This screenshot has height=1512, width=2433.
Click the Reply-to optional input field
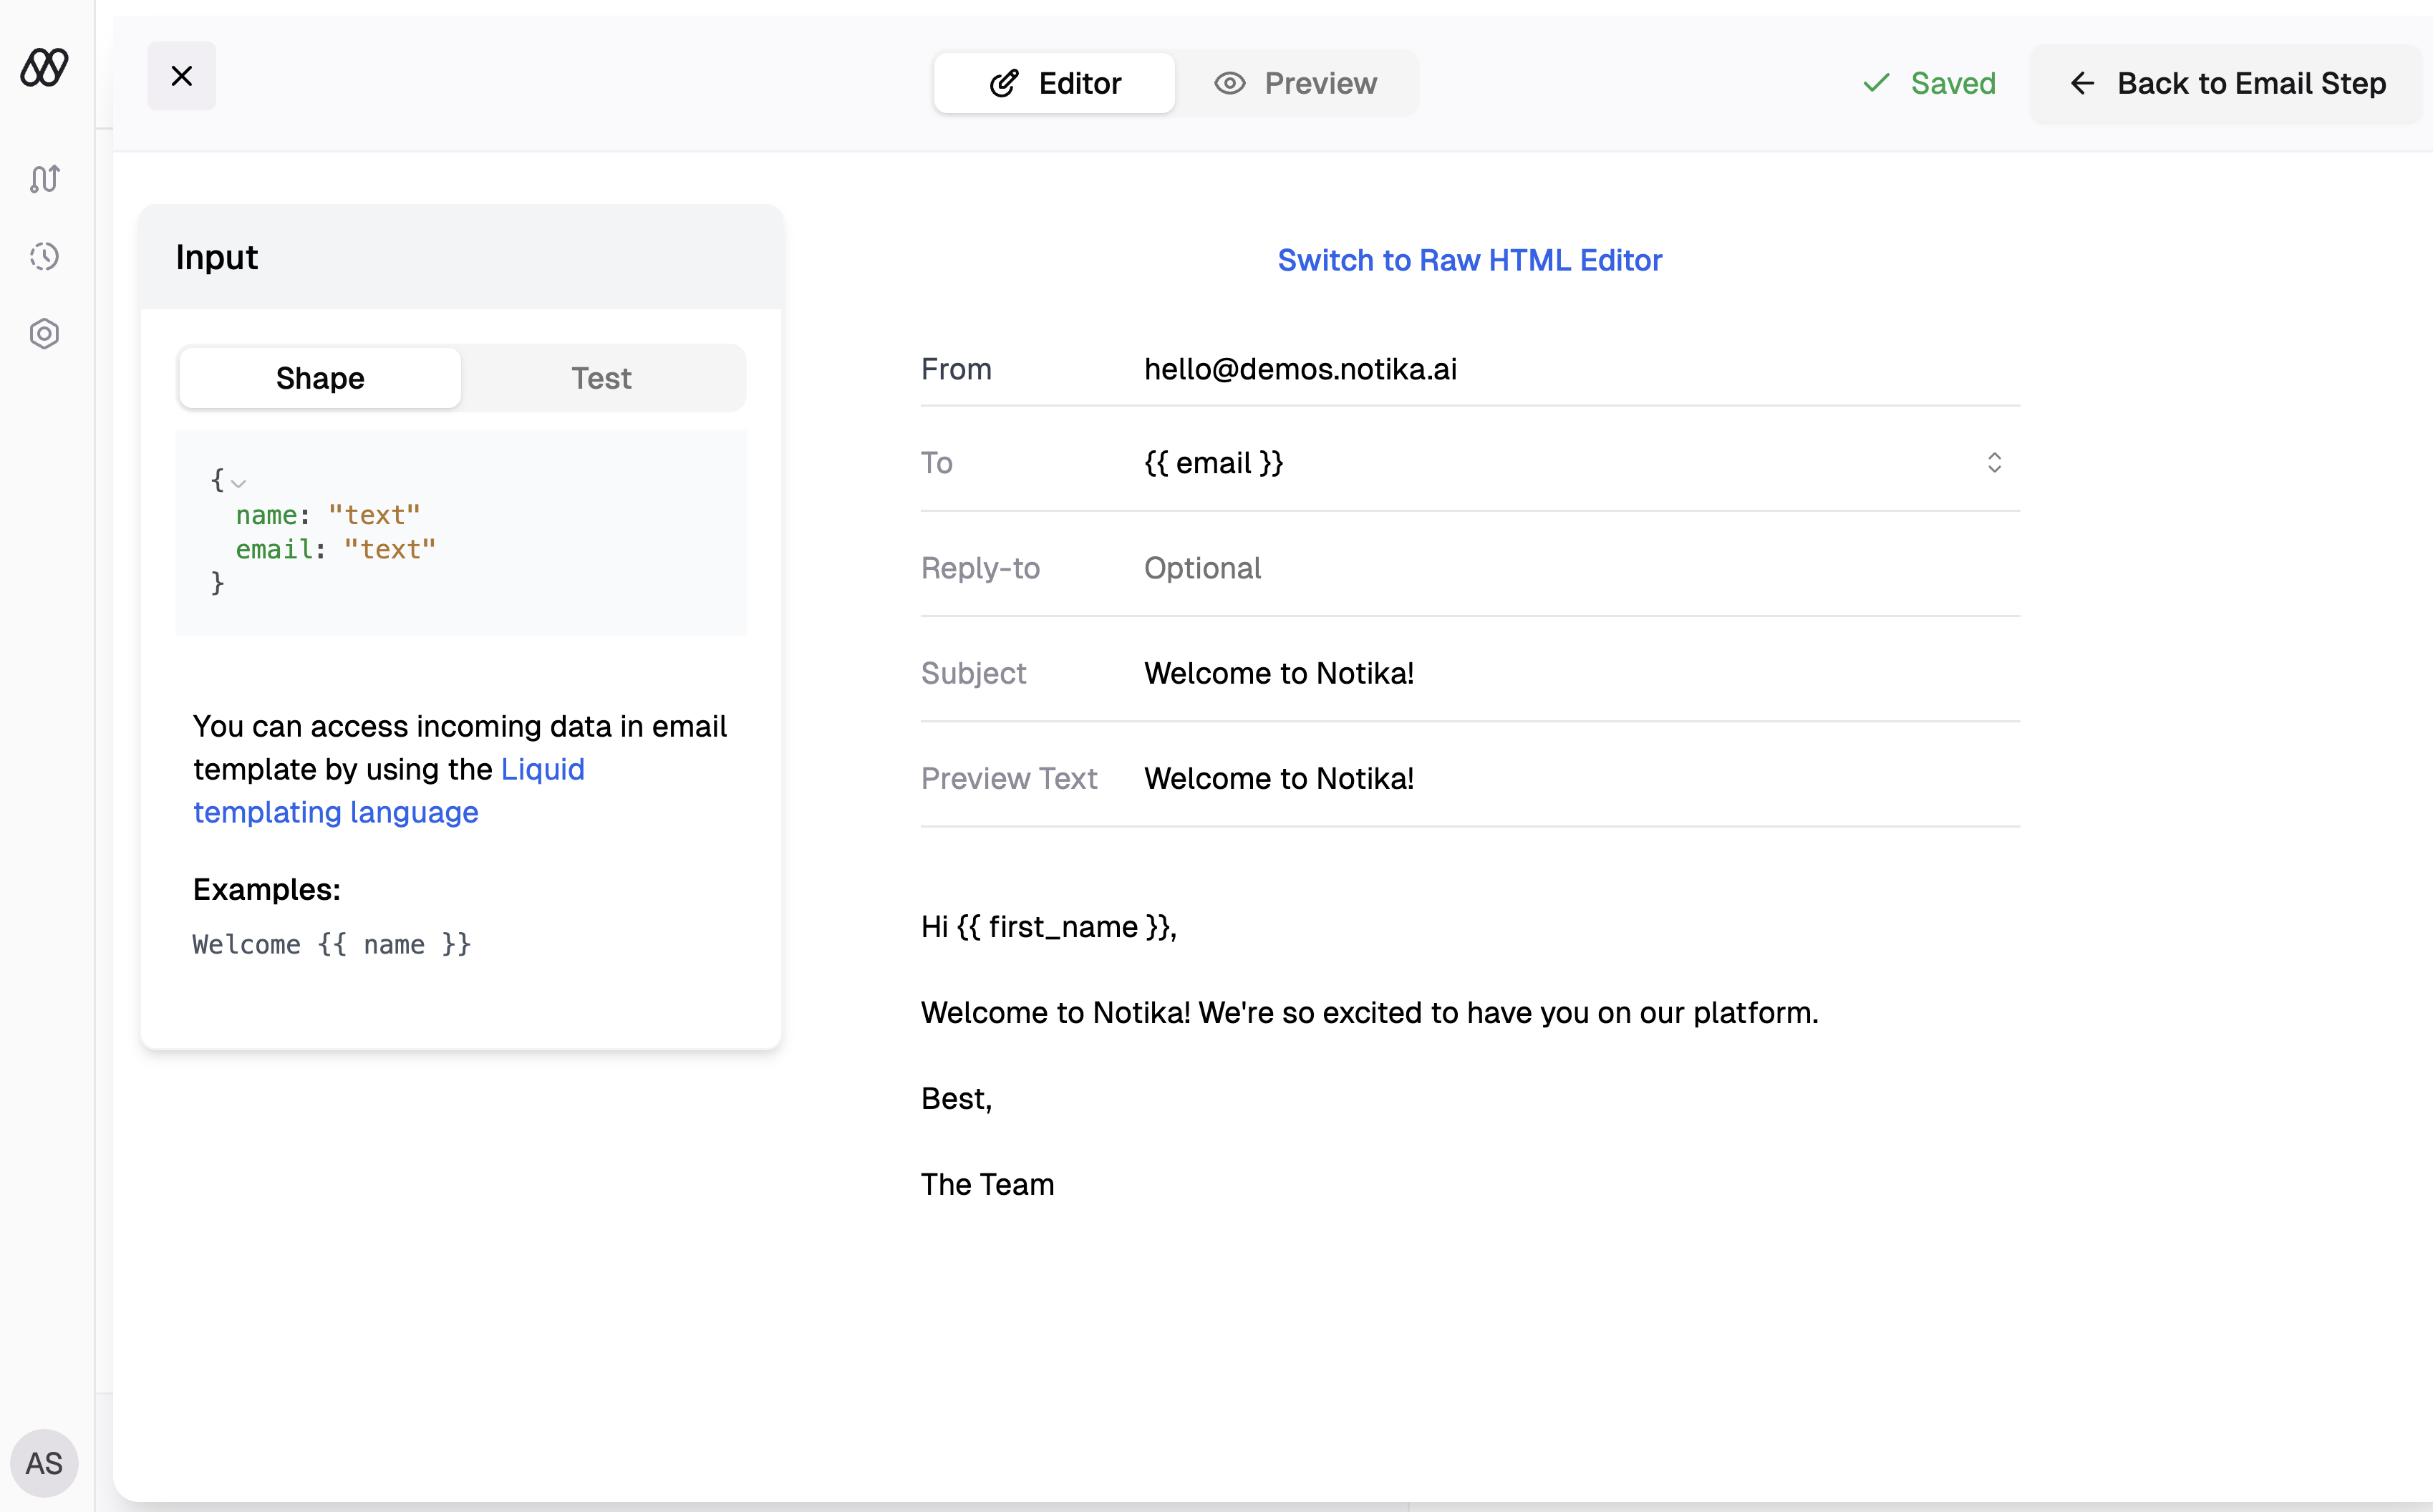1400,568
